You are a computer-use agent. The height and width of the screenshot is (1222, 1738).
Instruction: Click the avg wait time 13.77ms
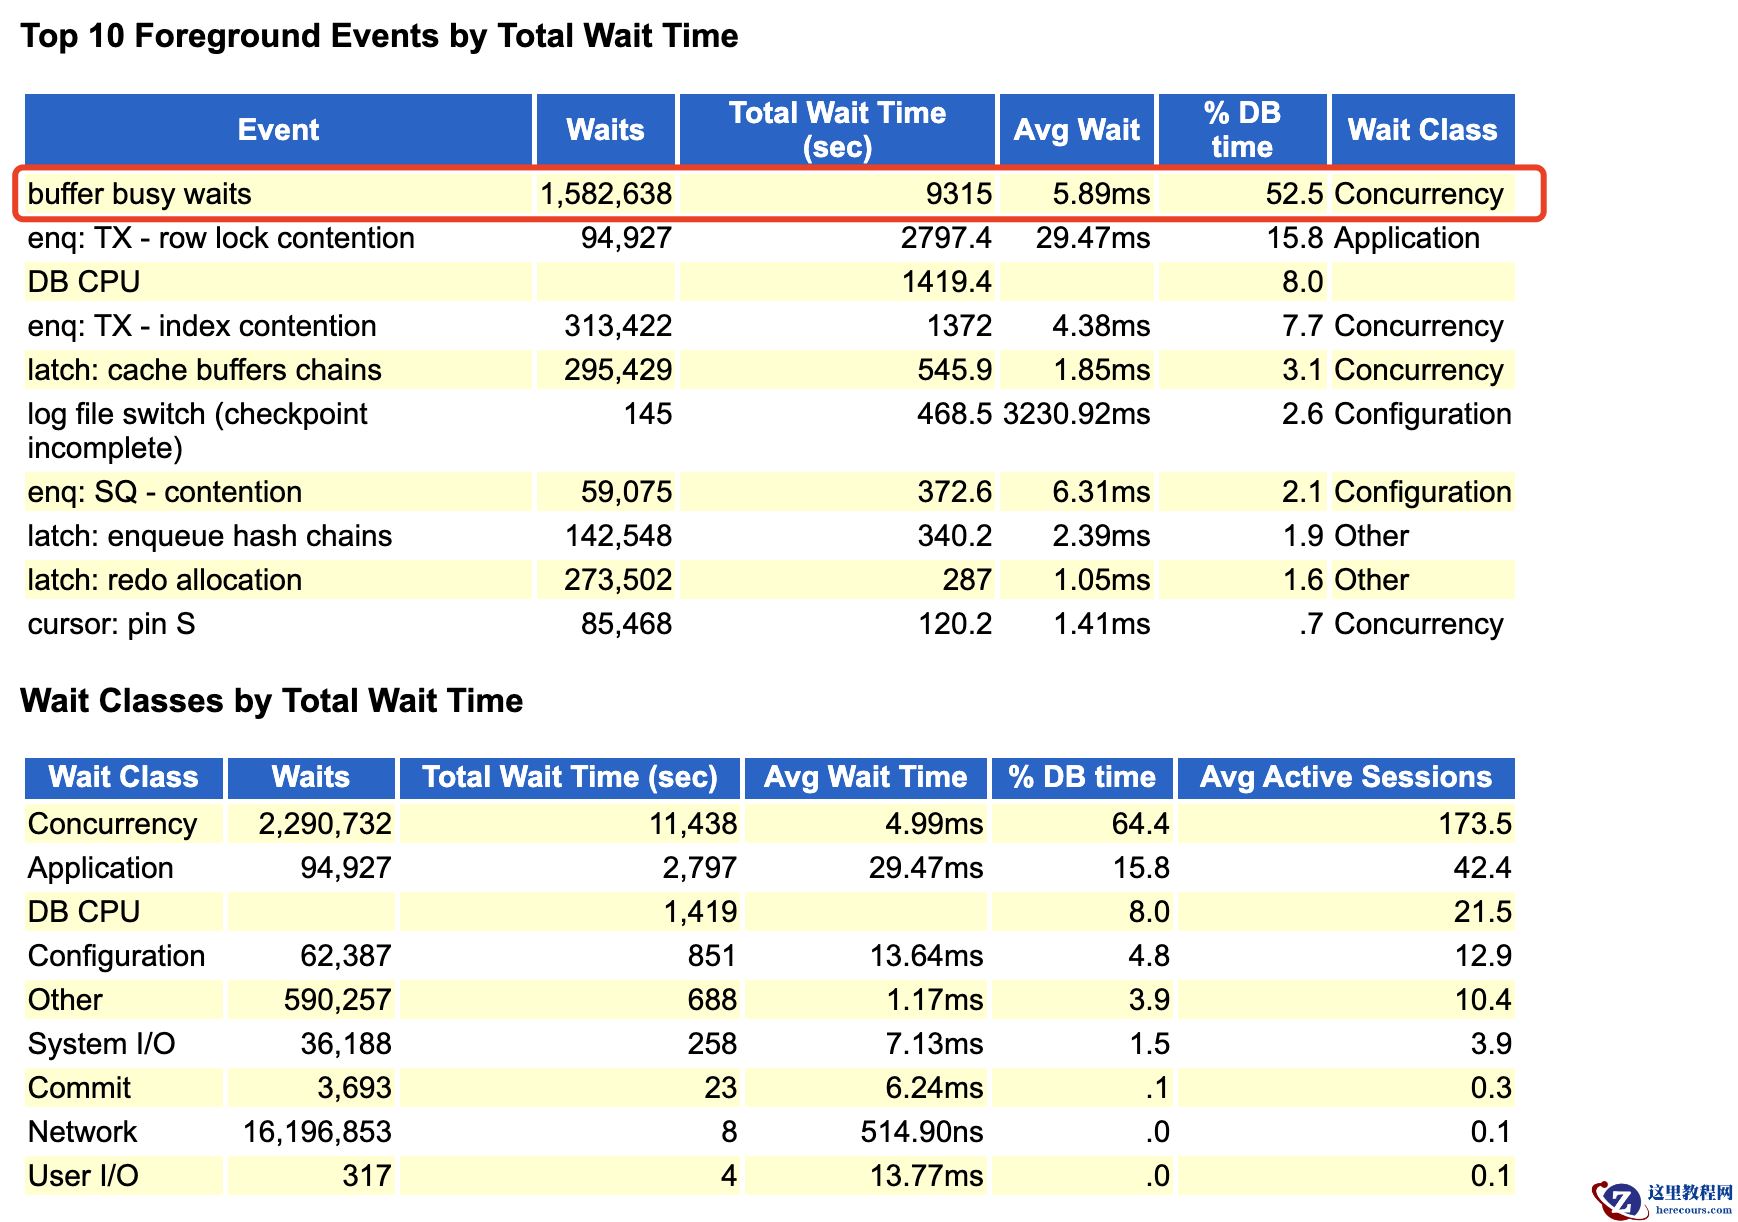pyautogui.click(x=926, y=1176)
